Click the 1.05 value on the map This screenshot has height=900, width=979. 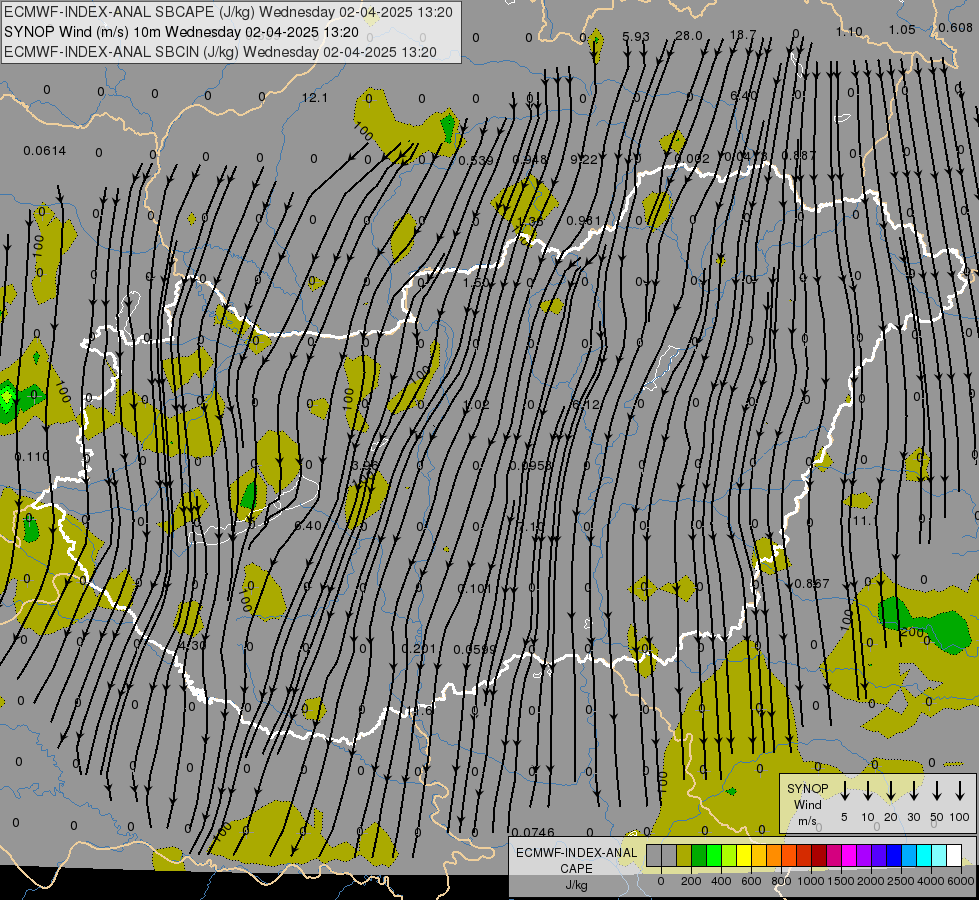pos(902,29)
